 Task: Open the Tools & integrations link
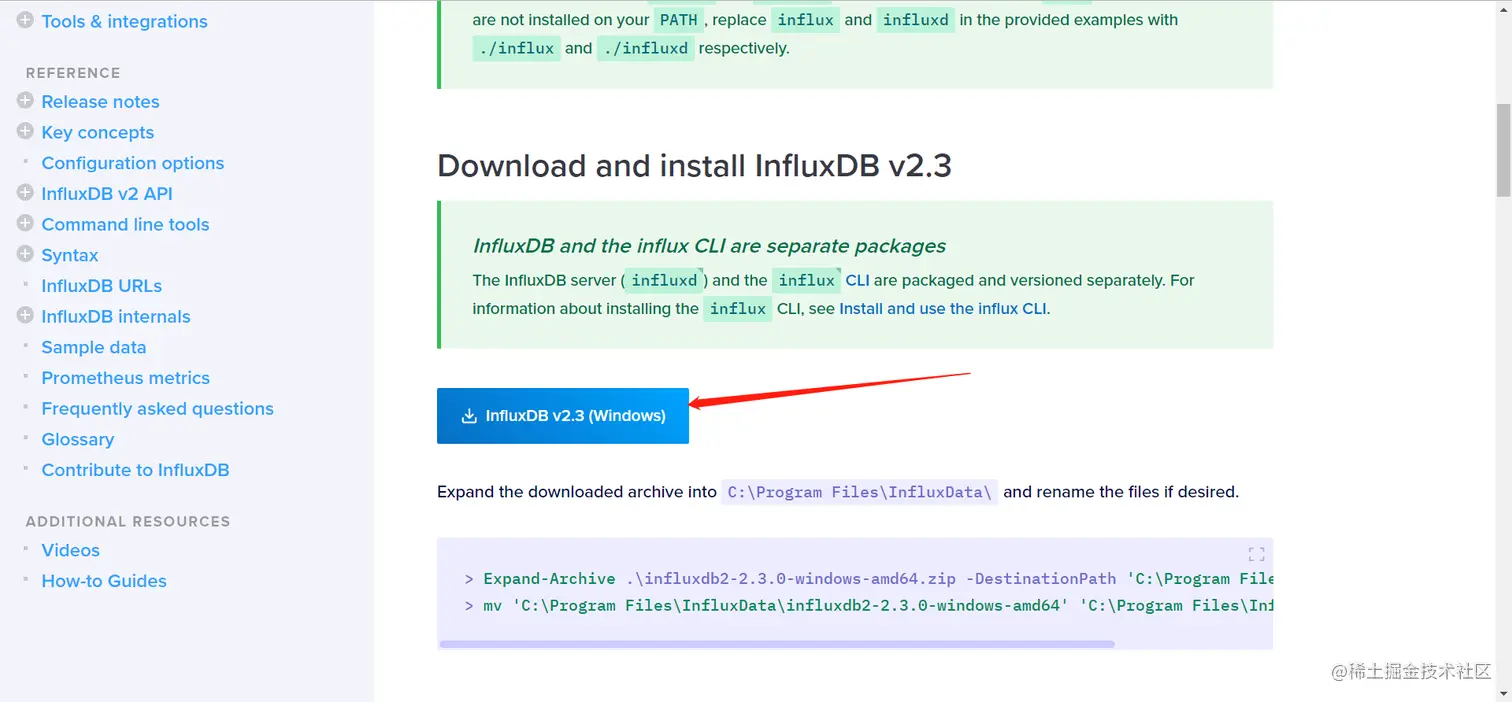(124, 21)
